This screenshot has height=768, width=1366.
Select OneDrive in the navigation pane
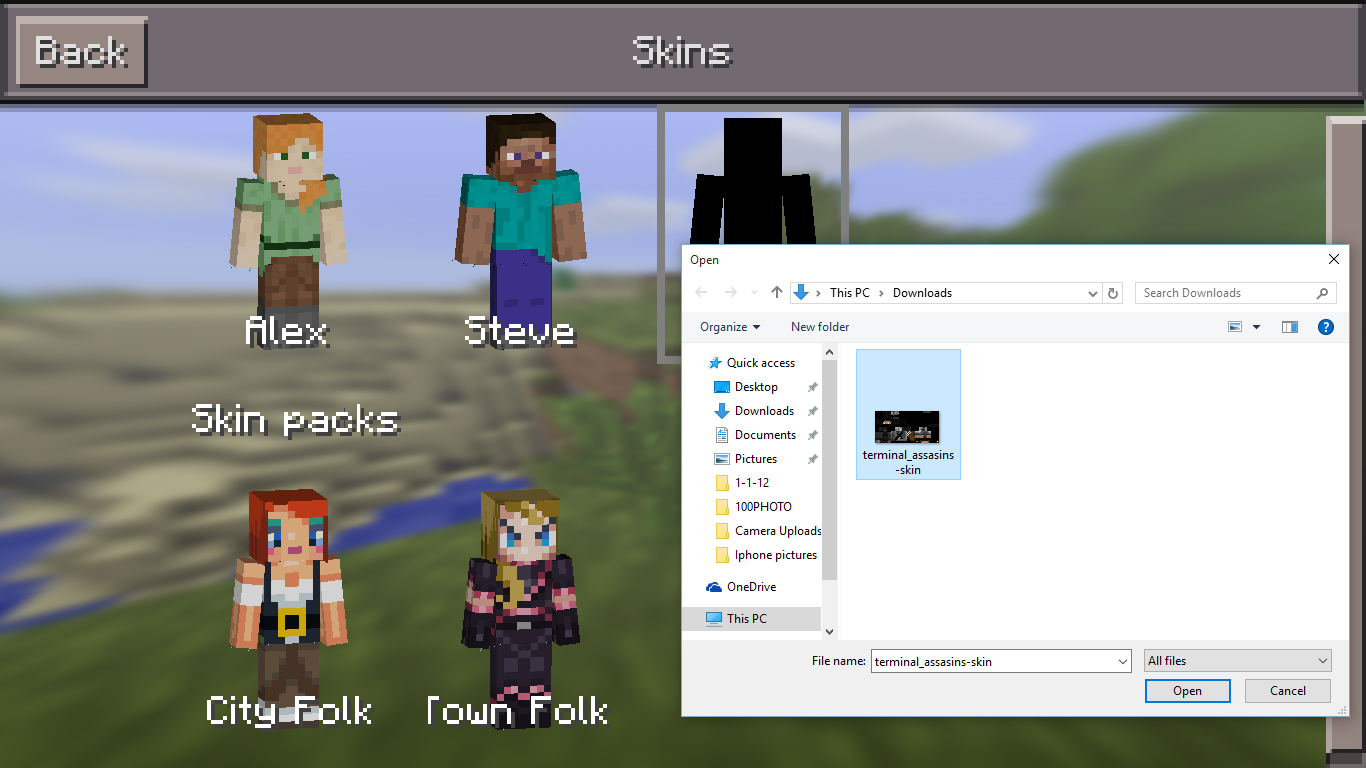(751, 587)
